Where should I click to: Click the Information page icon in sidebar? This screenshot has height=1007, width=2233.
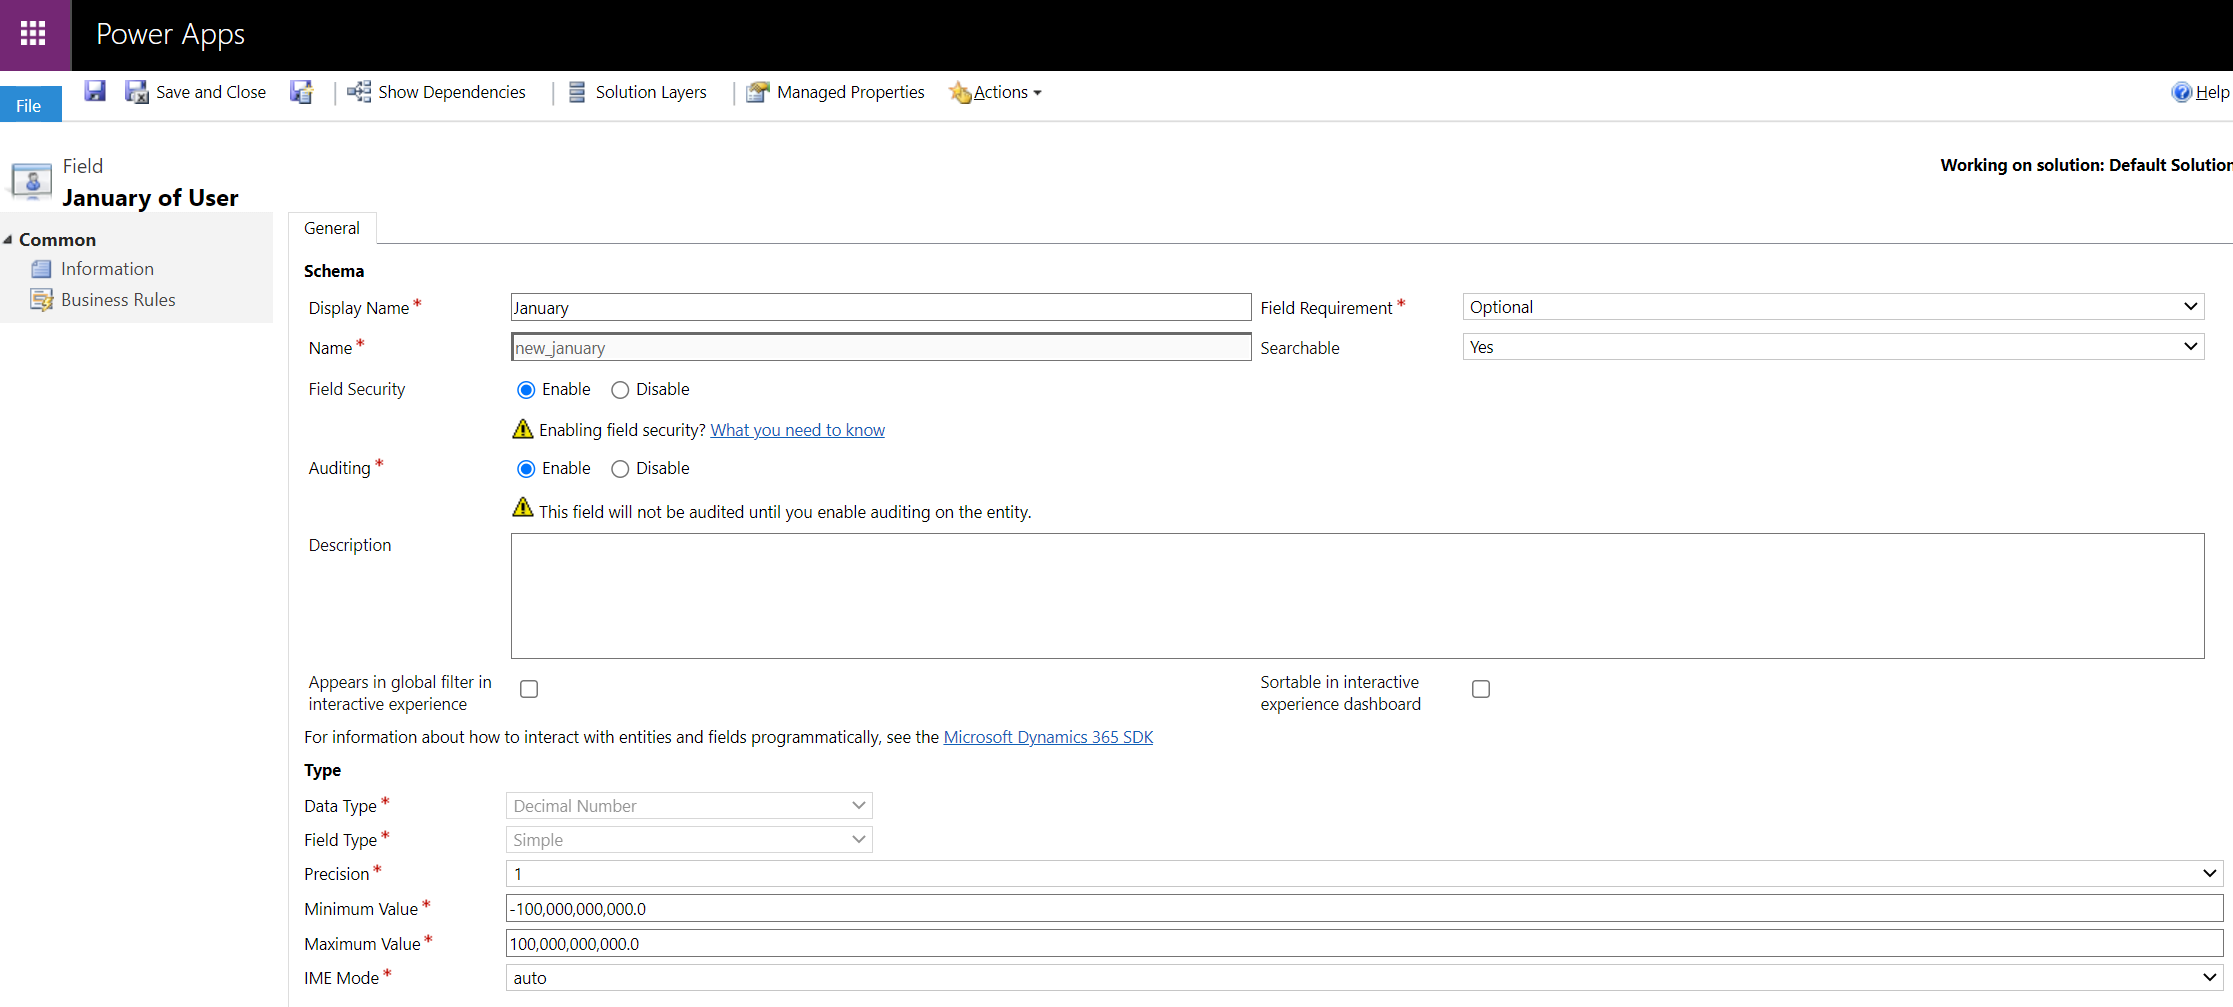(41, 269)
